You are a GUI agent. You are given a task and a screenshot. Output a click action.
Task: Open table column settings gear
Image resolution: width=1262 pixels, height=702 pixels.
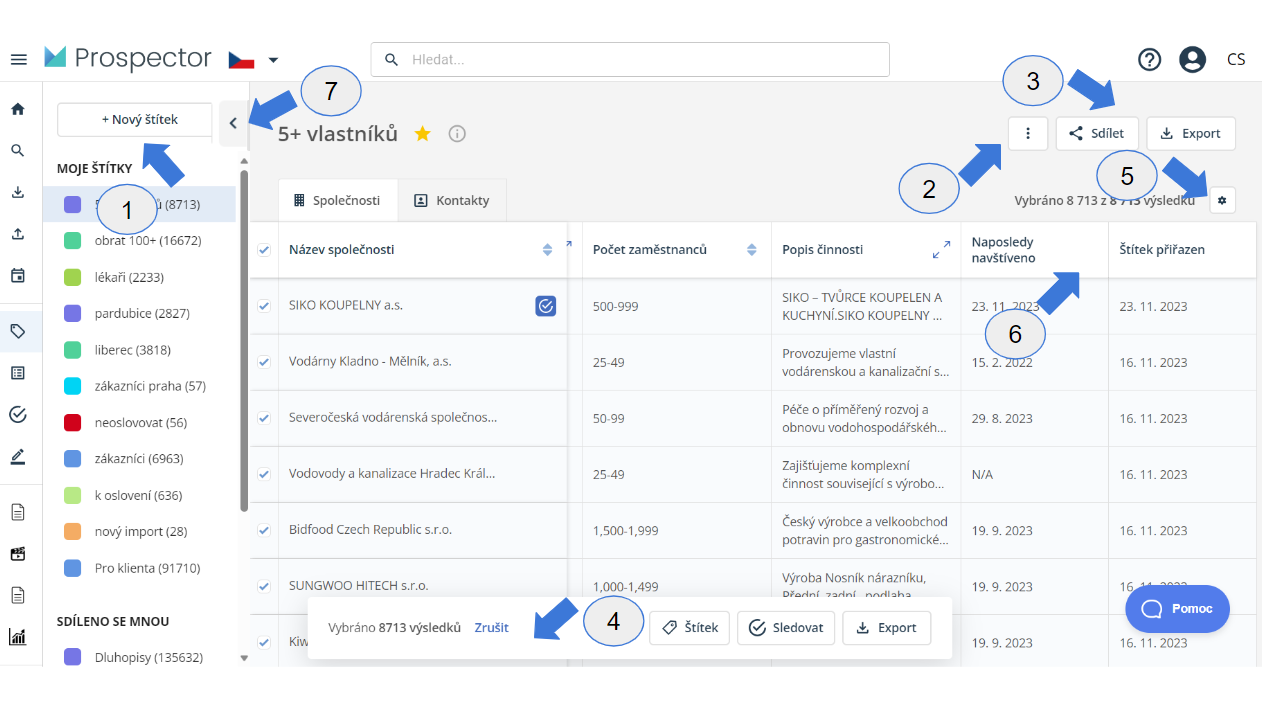point(1221,201)
